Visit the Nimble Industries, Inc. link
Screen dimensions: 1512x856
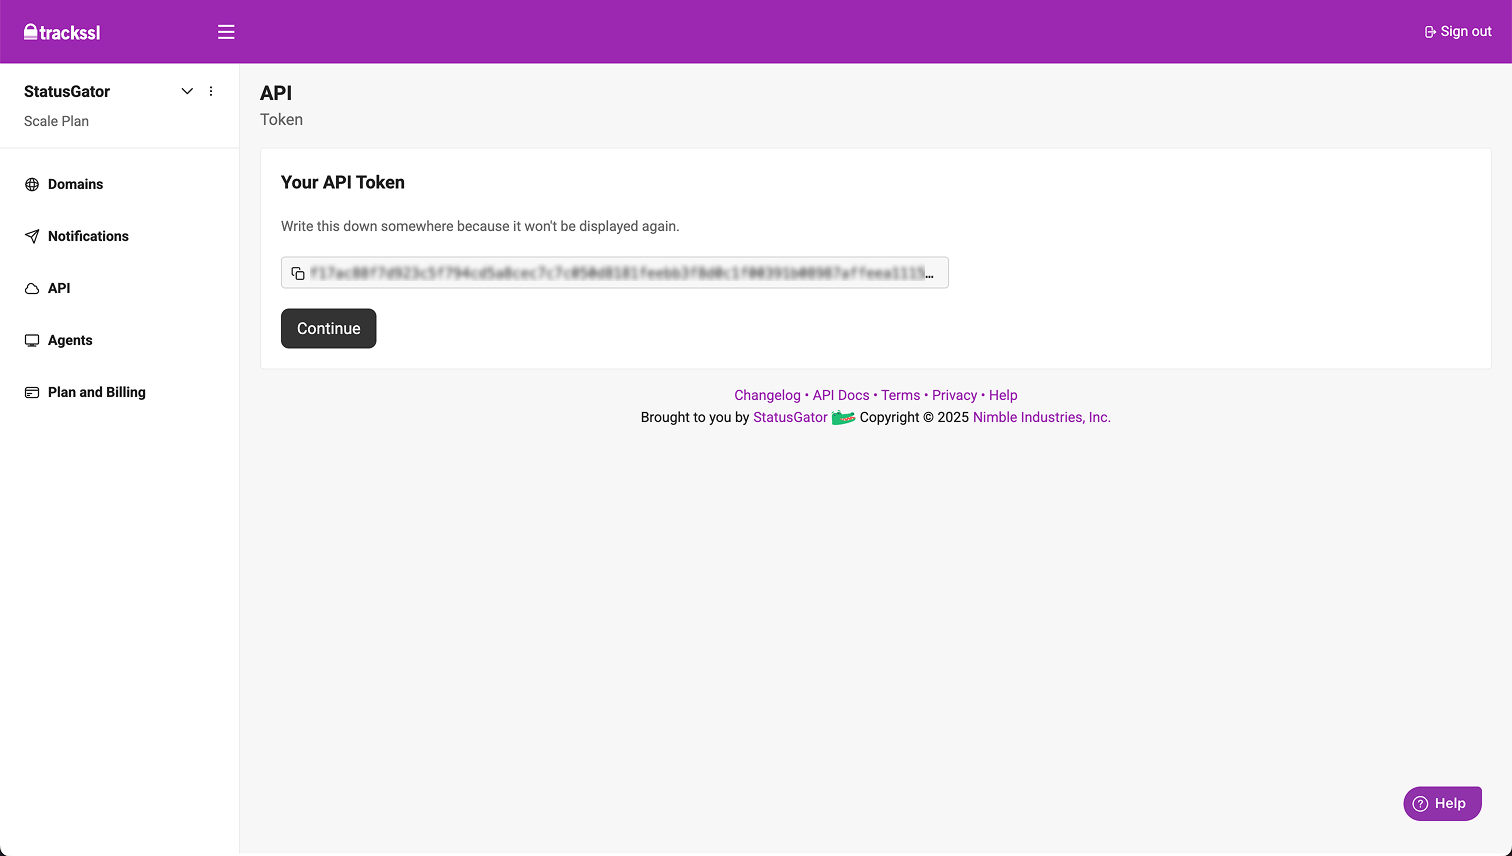tap(1042, 417)
